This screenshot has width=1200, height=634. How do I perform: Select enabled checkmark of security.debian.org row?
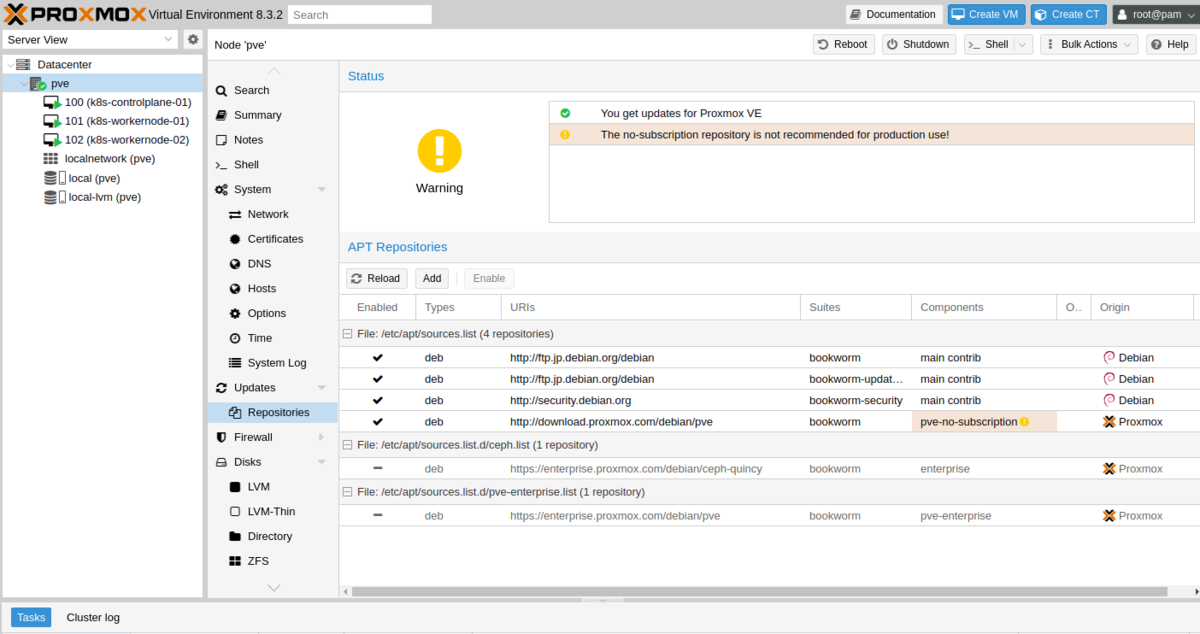pyautogui.click(x=378, y=400)
